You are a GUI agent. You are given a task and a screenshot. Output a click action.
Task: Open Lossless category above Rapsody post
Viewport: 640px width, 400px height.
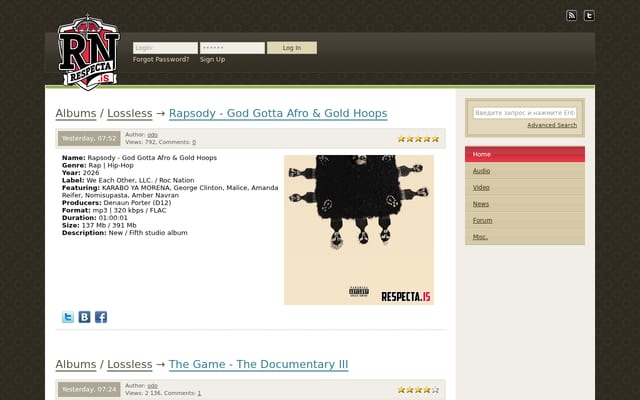click(130, 113)
